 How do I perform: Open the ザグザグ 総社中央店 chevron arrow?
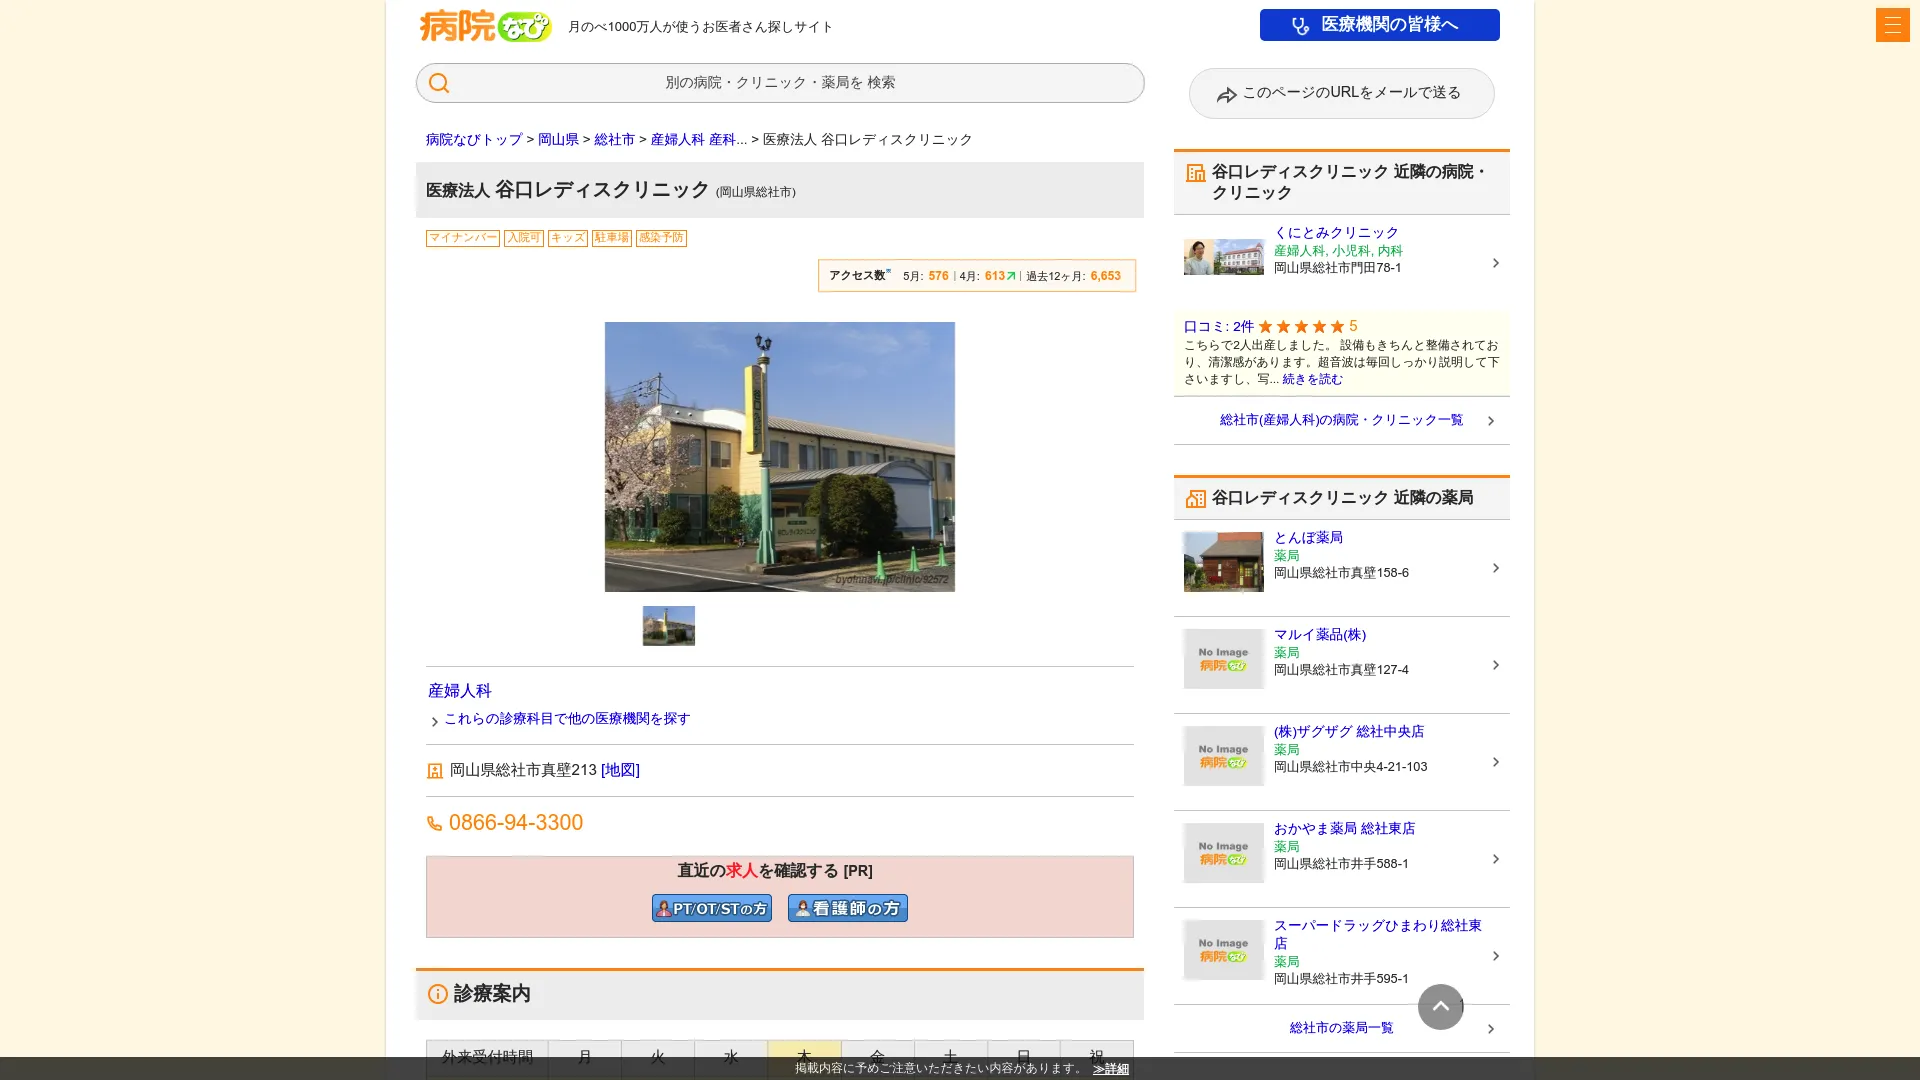[1495, 762]
